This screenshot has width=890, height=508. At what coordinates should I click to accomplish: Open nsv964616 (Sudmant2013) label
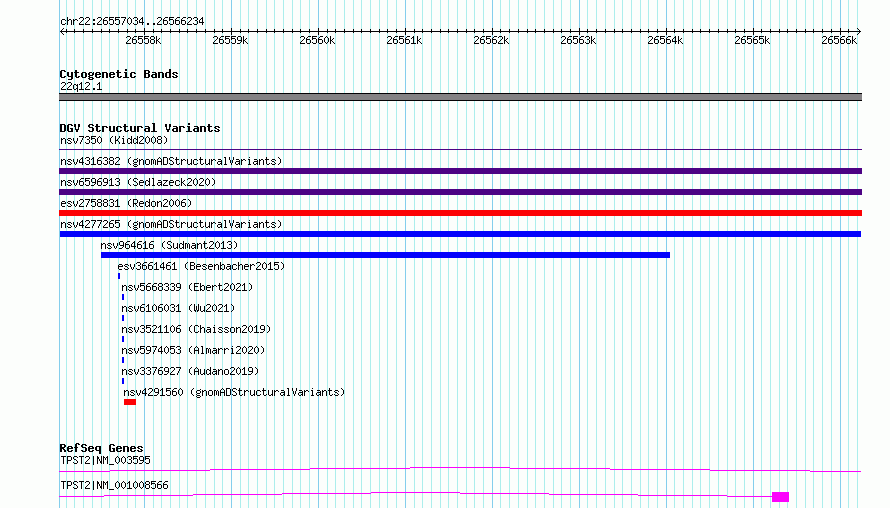coord(169,245)
